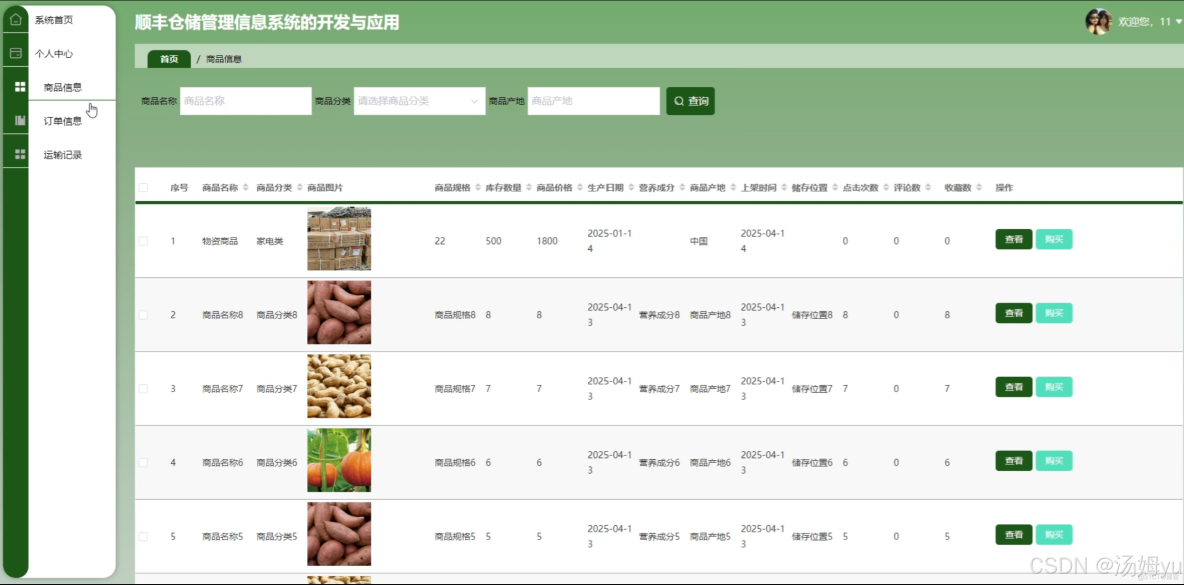Open 个人中心 via its card icon
1184x585 pixels.
pos(15,53)
